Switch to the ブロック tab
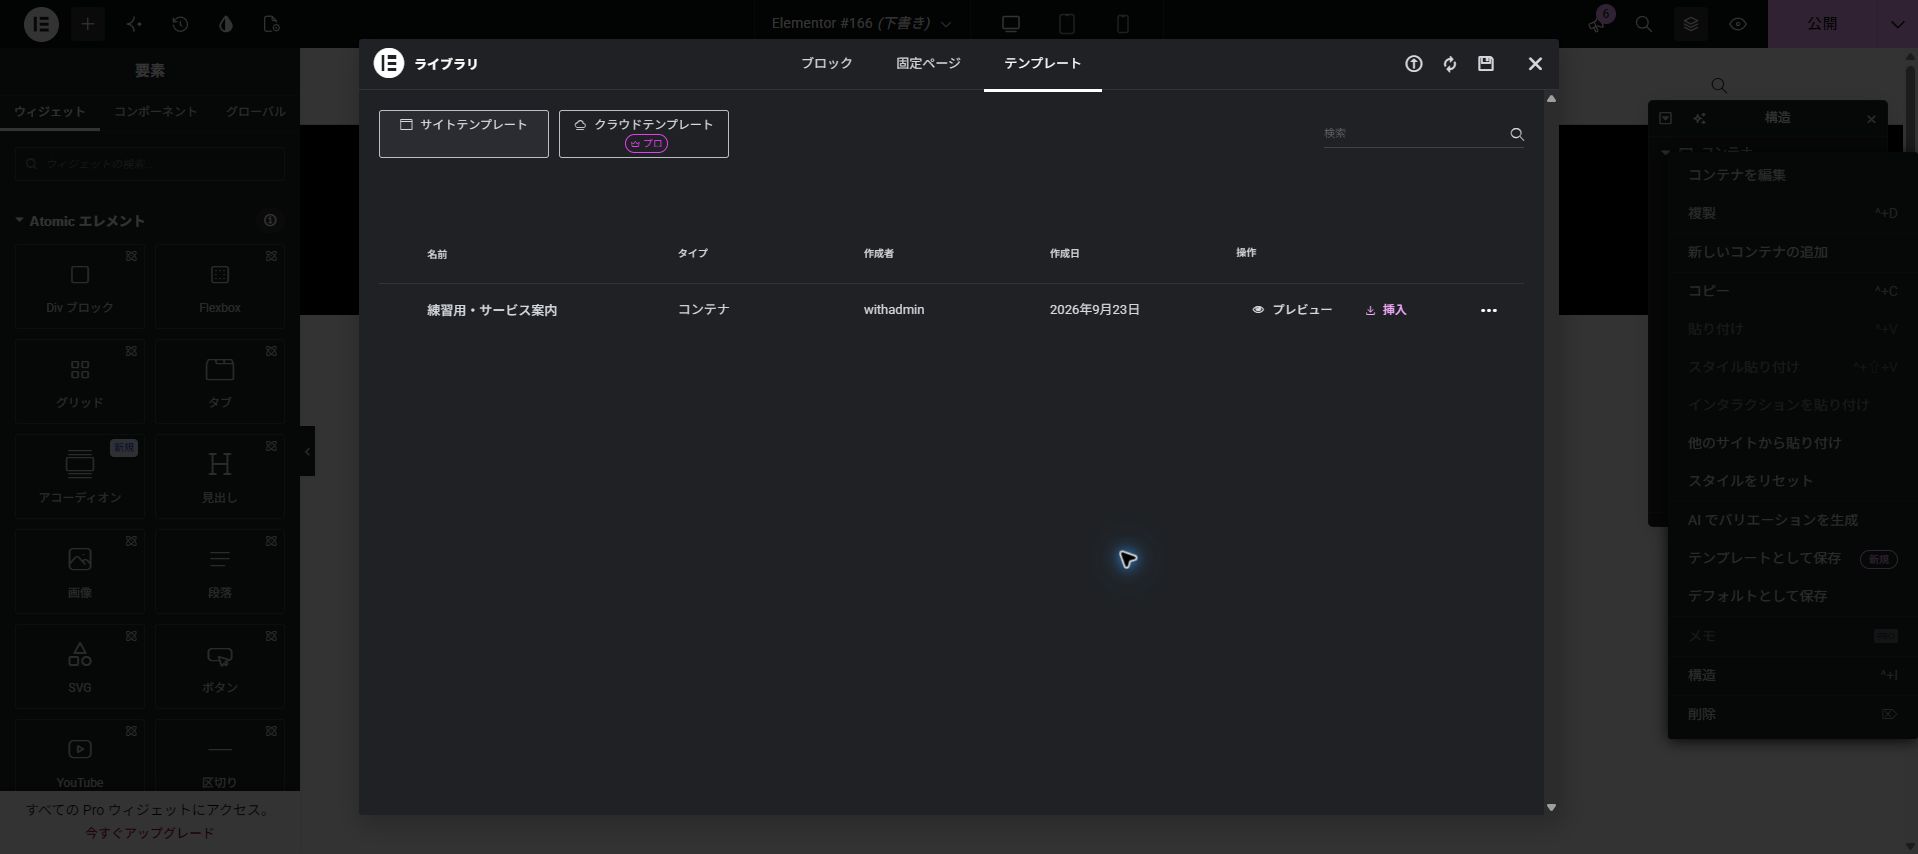The width and height of the screenshot is (1918, 854). click(826, 64)
